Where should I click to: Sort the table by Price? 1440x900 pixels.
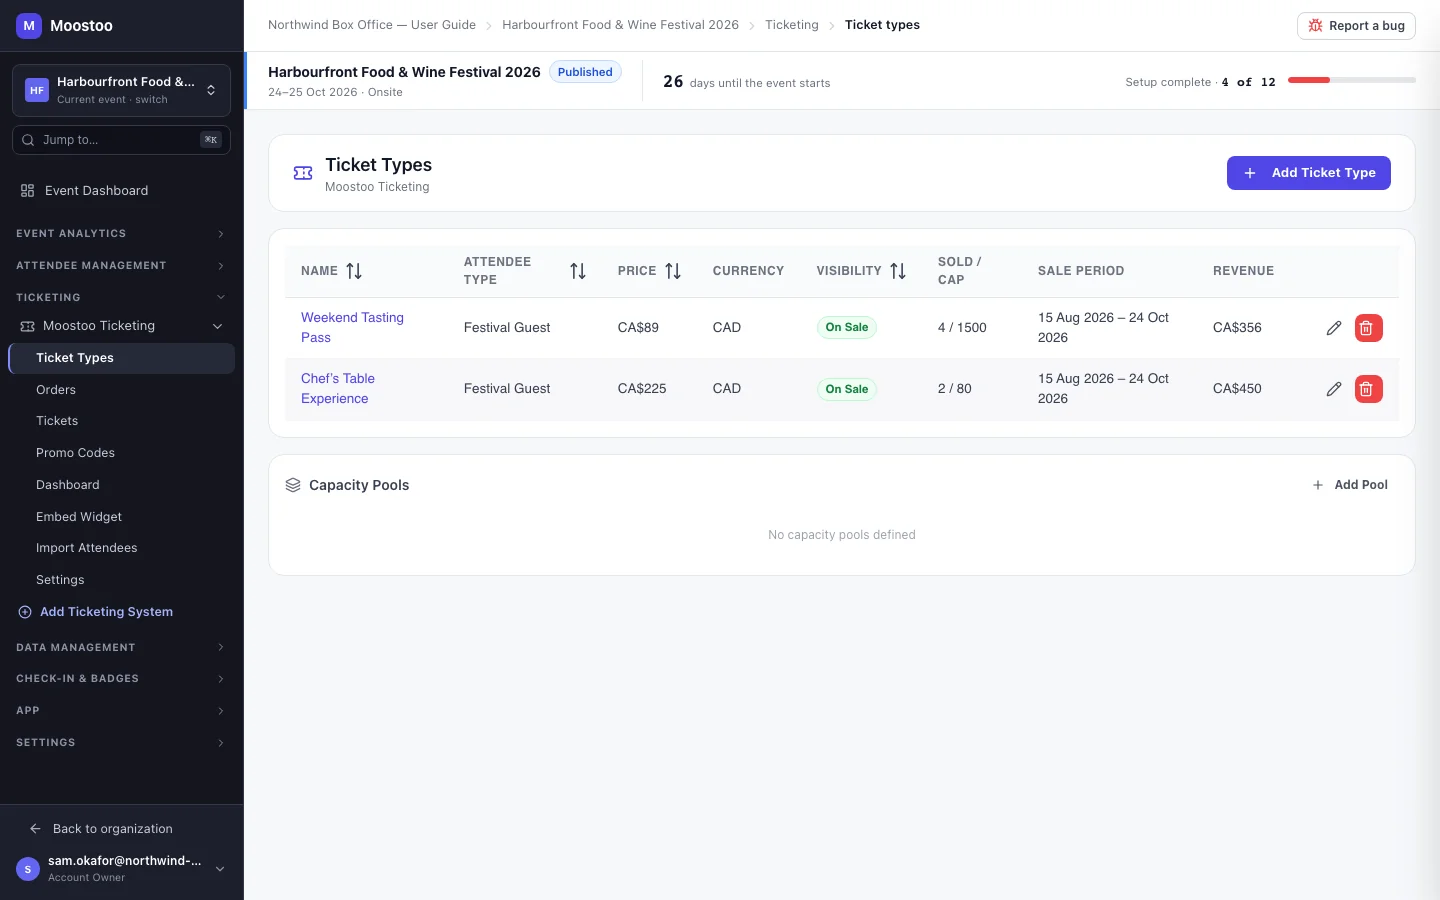pyautogui.click(x=673, y=271)
